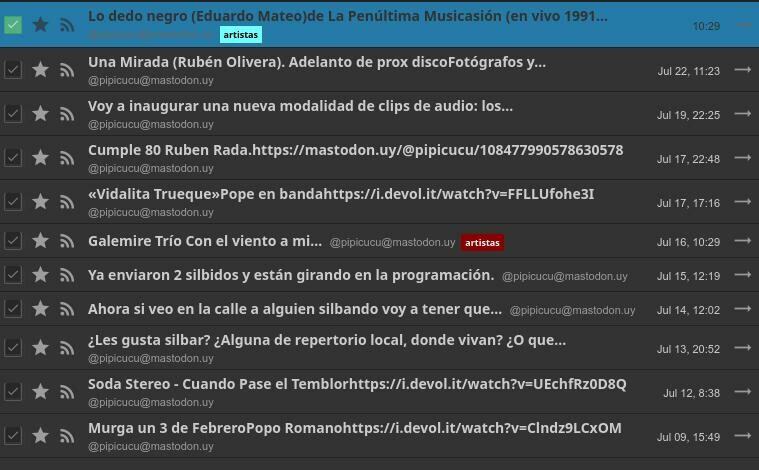Image resolution: width=759 pixels, height=470 pixels.
Task: Star the Una Mirada (Rubén Olivera) article
Action: (x=40, y=70)
